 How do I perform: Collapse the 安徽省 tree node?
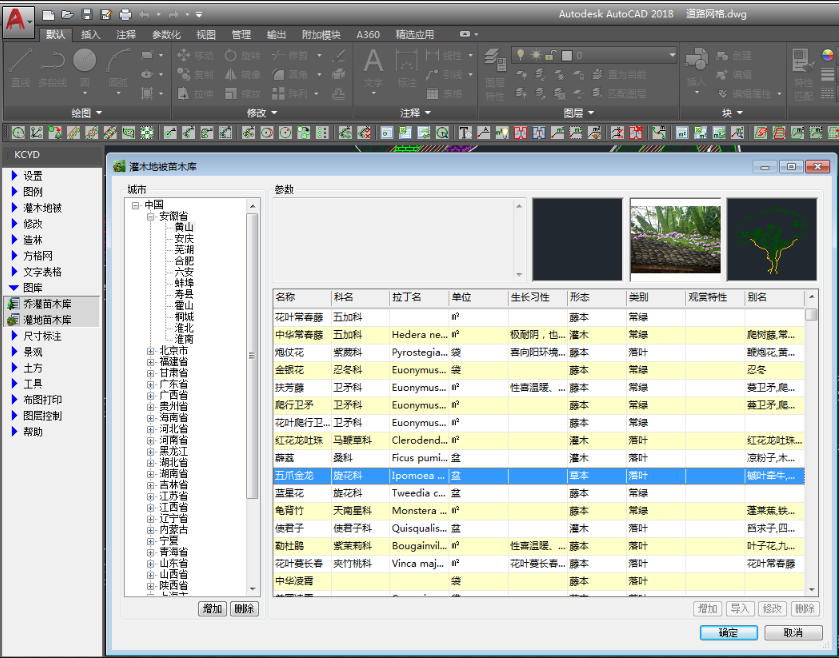coord(150,216)
